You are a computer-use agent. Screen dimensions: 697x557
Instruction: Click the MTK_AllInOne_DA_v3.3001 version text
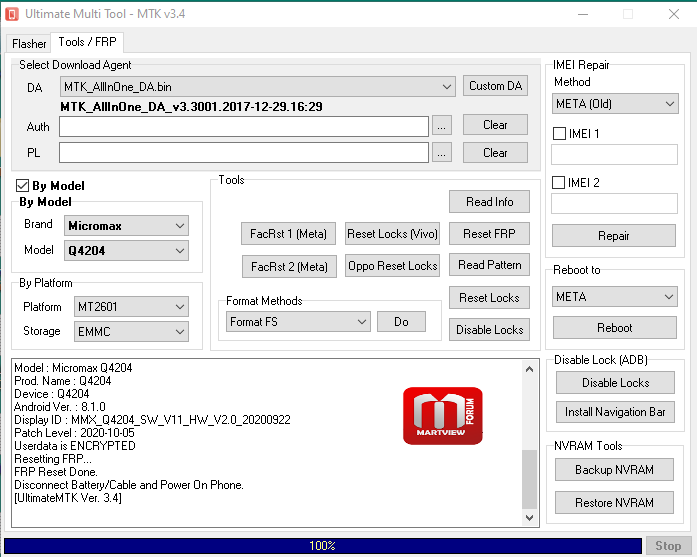(191, 107)
